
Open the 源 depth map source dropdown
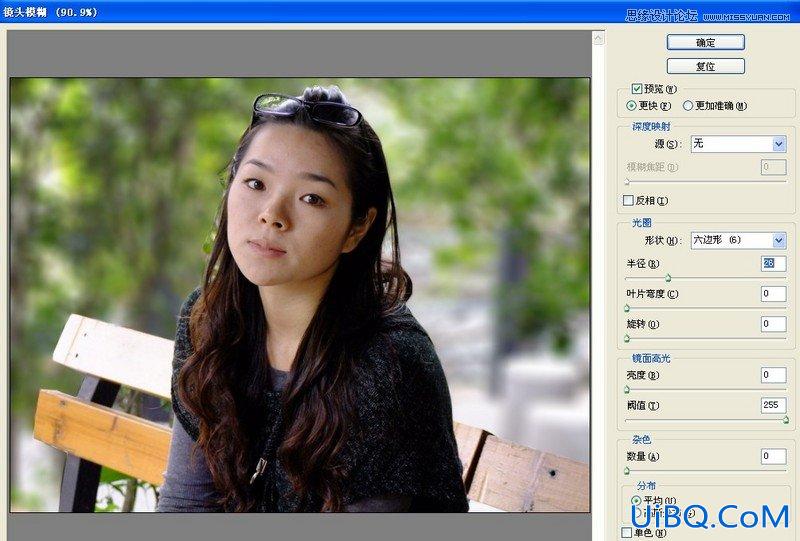[x=738, y=144]
